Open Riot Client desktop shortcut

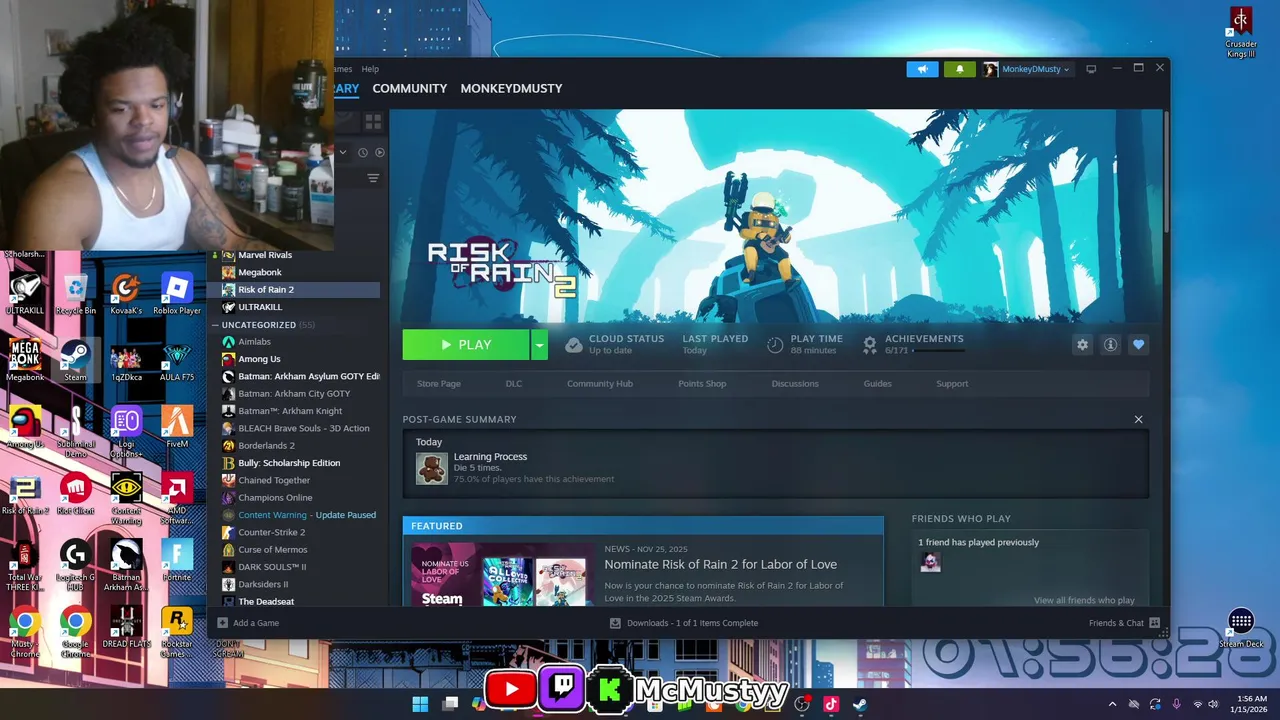coord(76,495)
